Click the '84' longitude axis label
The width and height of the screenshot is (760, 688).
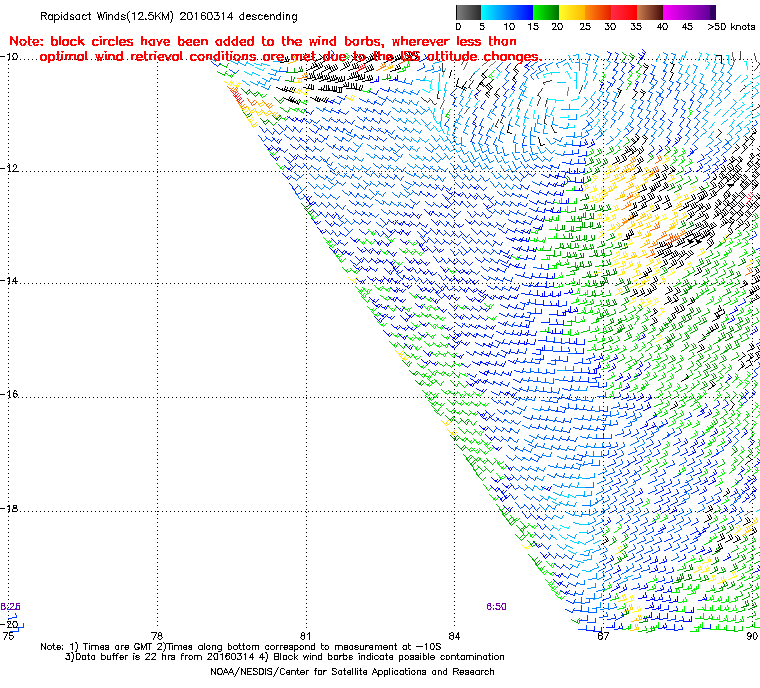[x=454, y=636]
